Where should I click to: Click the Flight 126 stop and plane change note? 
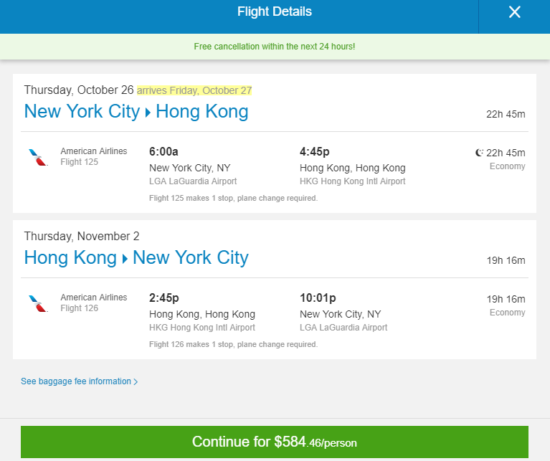pos(233,345)
